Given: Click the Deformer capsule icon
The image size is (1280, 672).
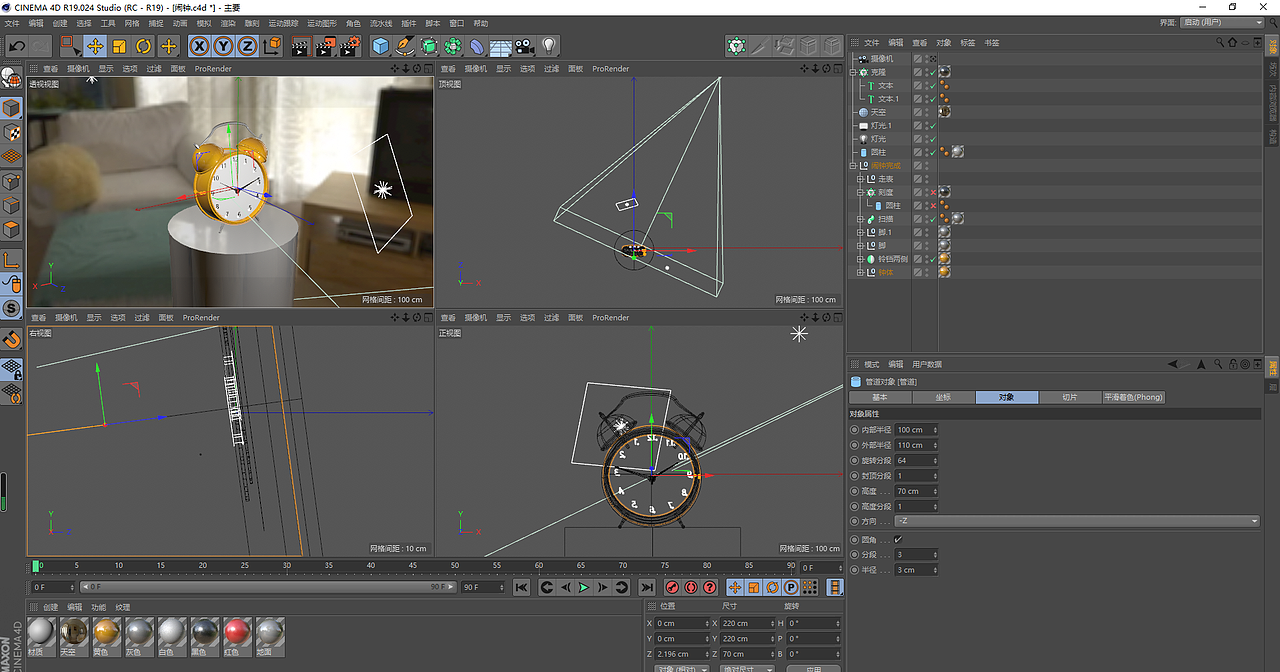Looking at the screenshot, I should tap(477, 46).
